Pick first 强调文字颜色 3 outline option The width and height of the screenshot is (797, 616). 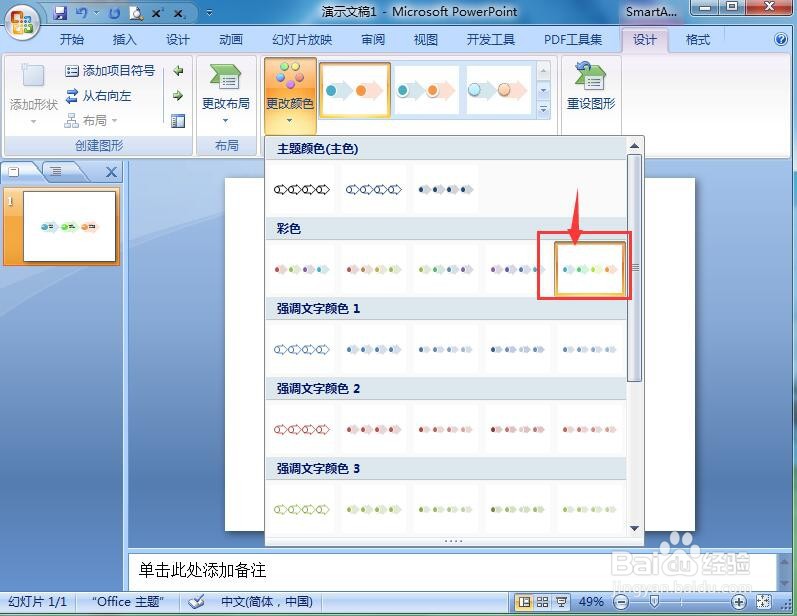coord(301,509)
